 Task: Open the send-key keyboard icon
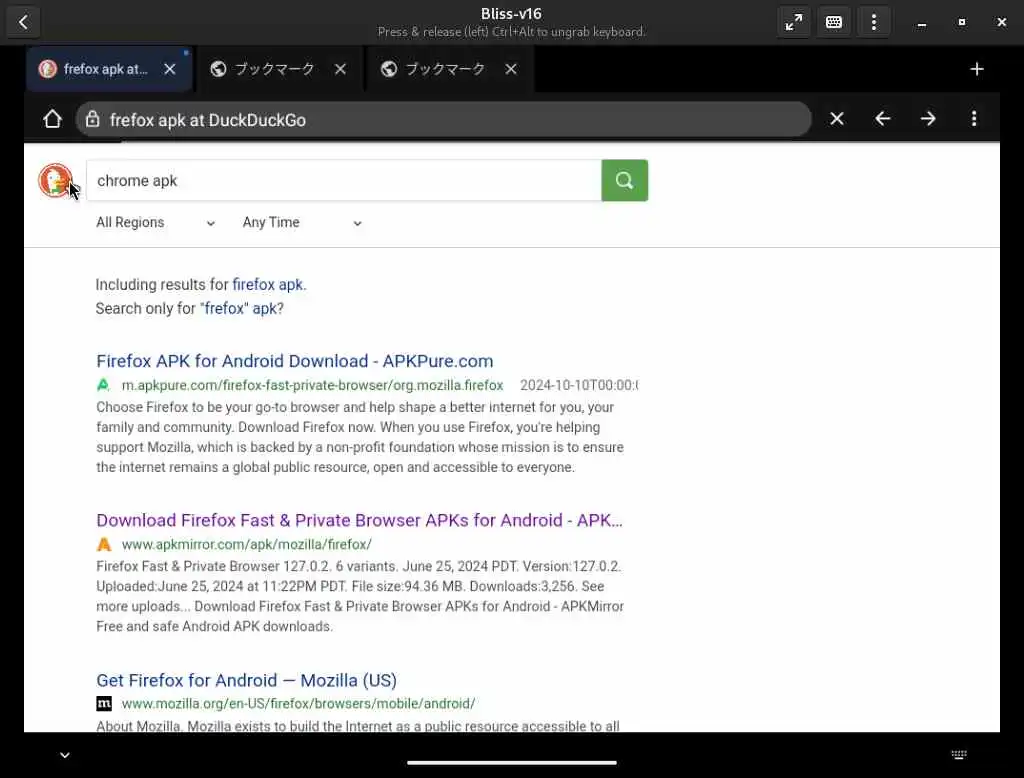click(834, 22)
